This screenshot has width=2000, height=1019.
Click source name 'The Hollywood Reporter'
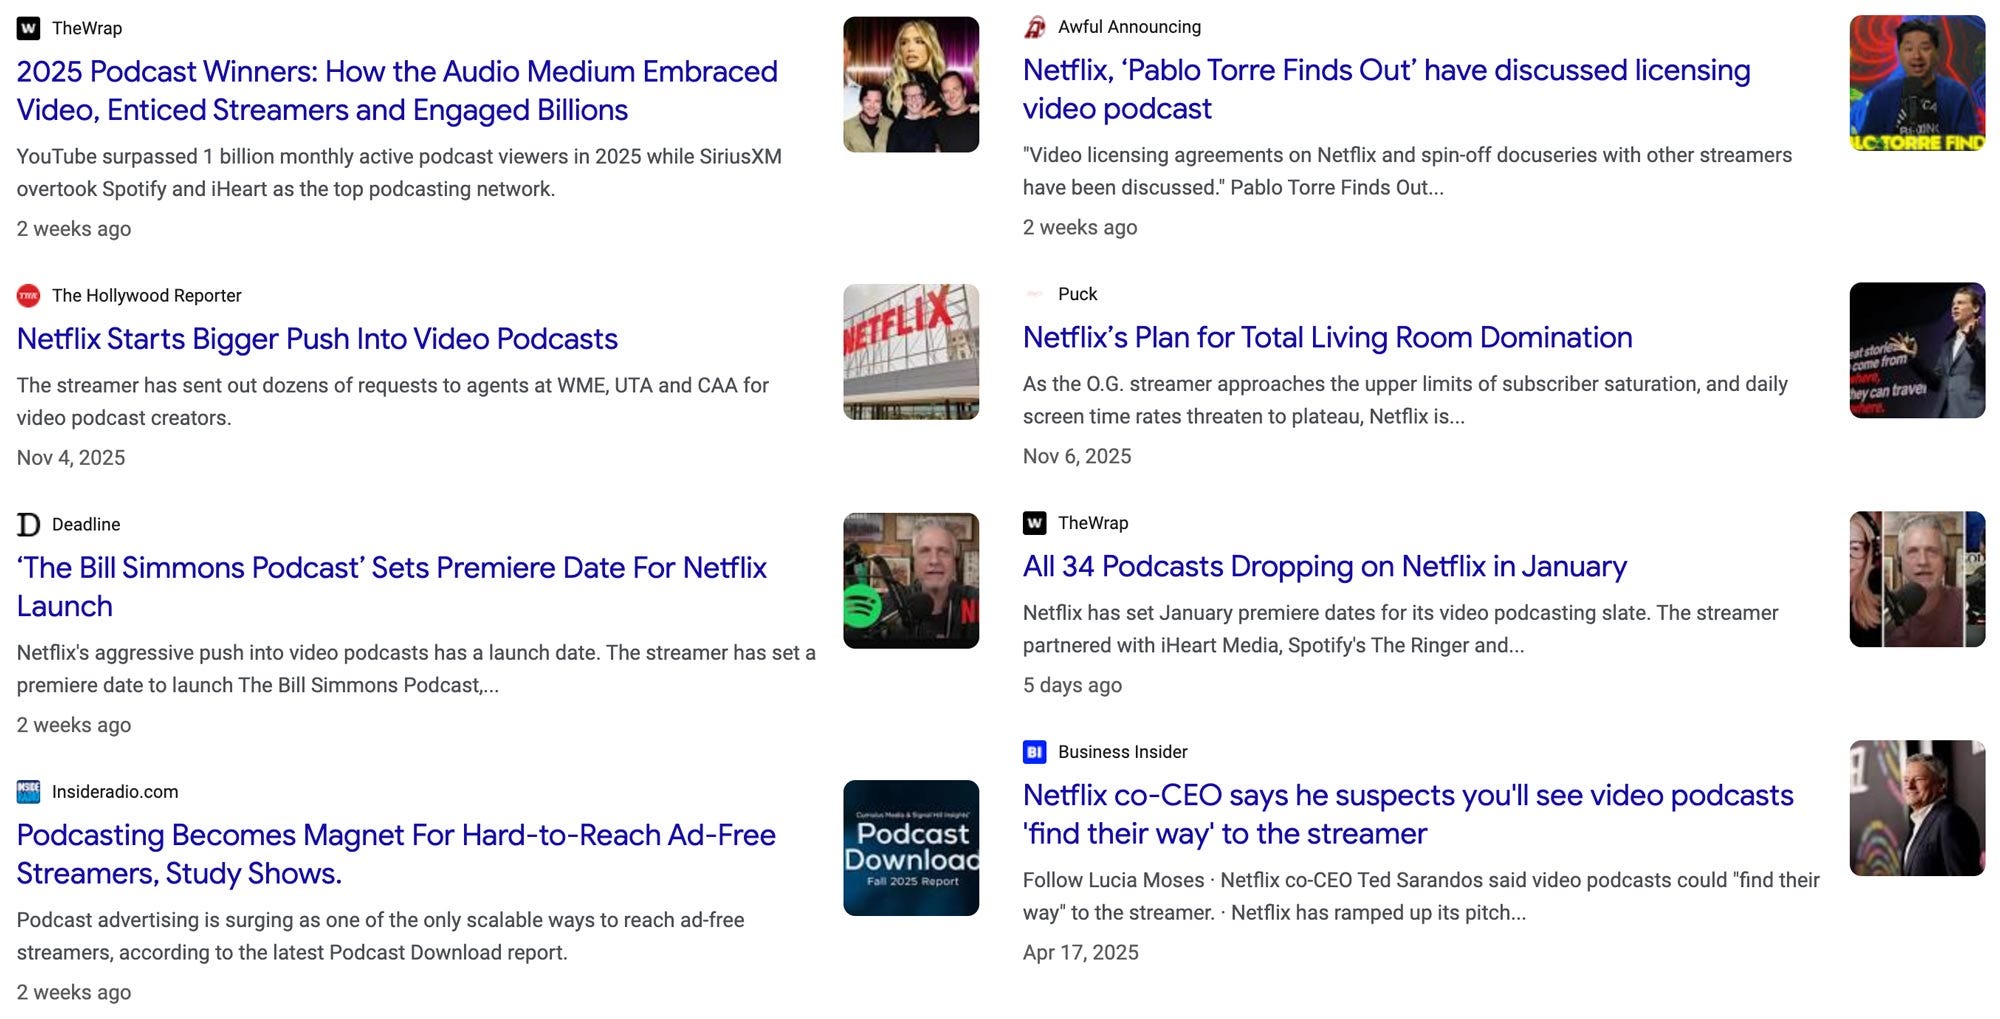tap(147, 295)
